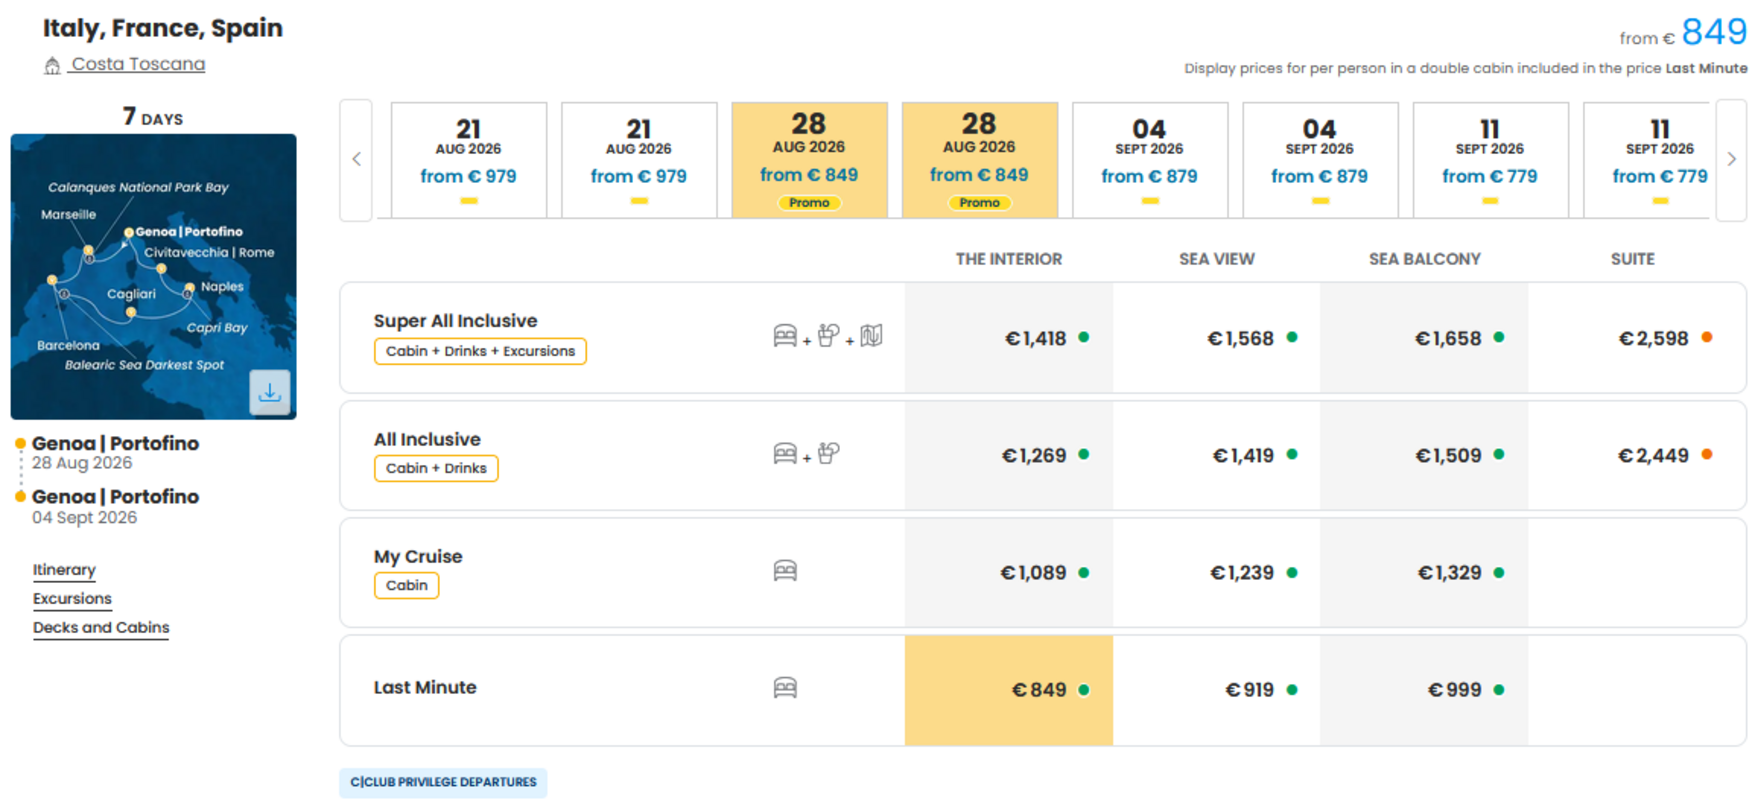
Task: Click the cabin bed icon in My Cruise row
Action: 785,571
